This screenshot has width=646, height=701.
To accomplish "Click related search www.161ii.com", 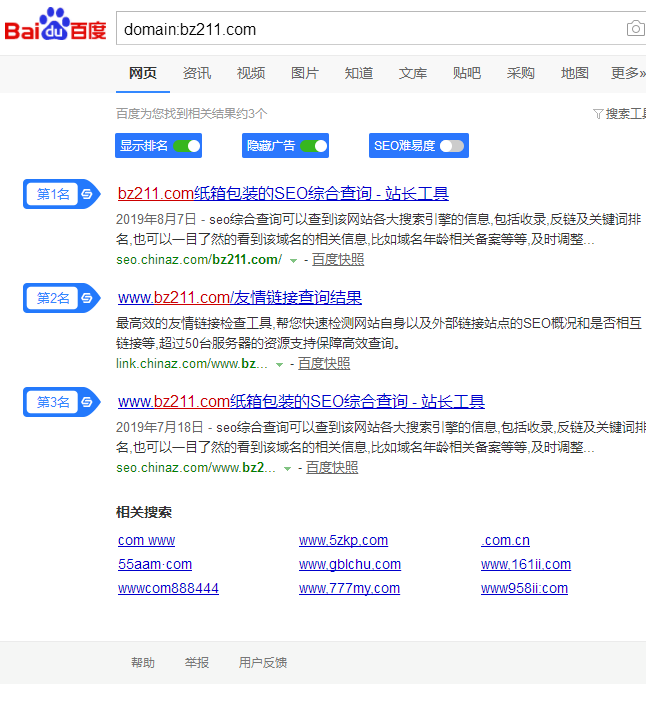I will point(526,564).
